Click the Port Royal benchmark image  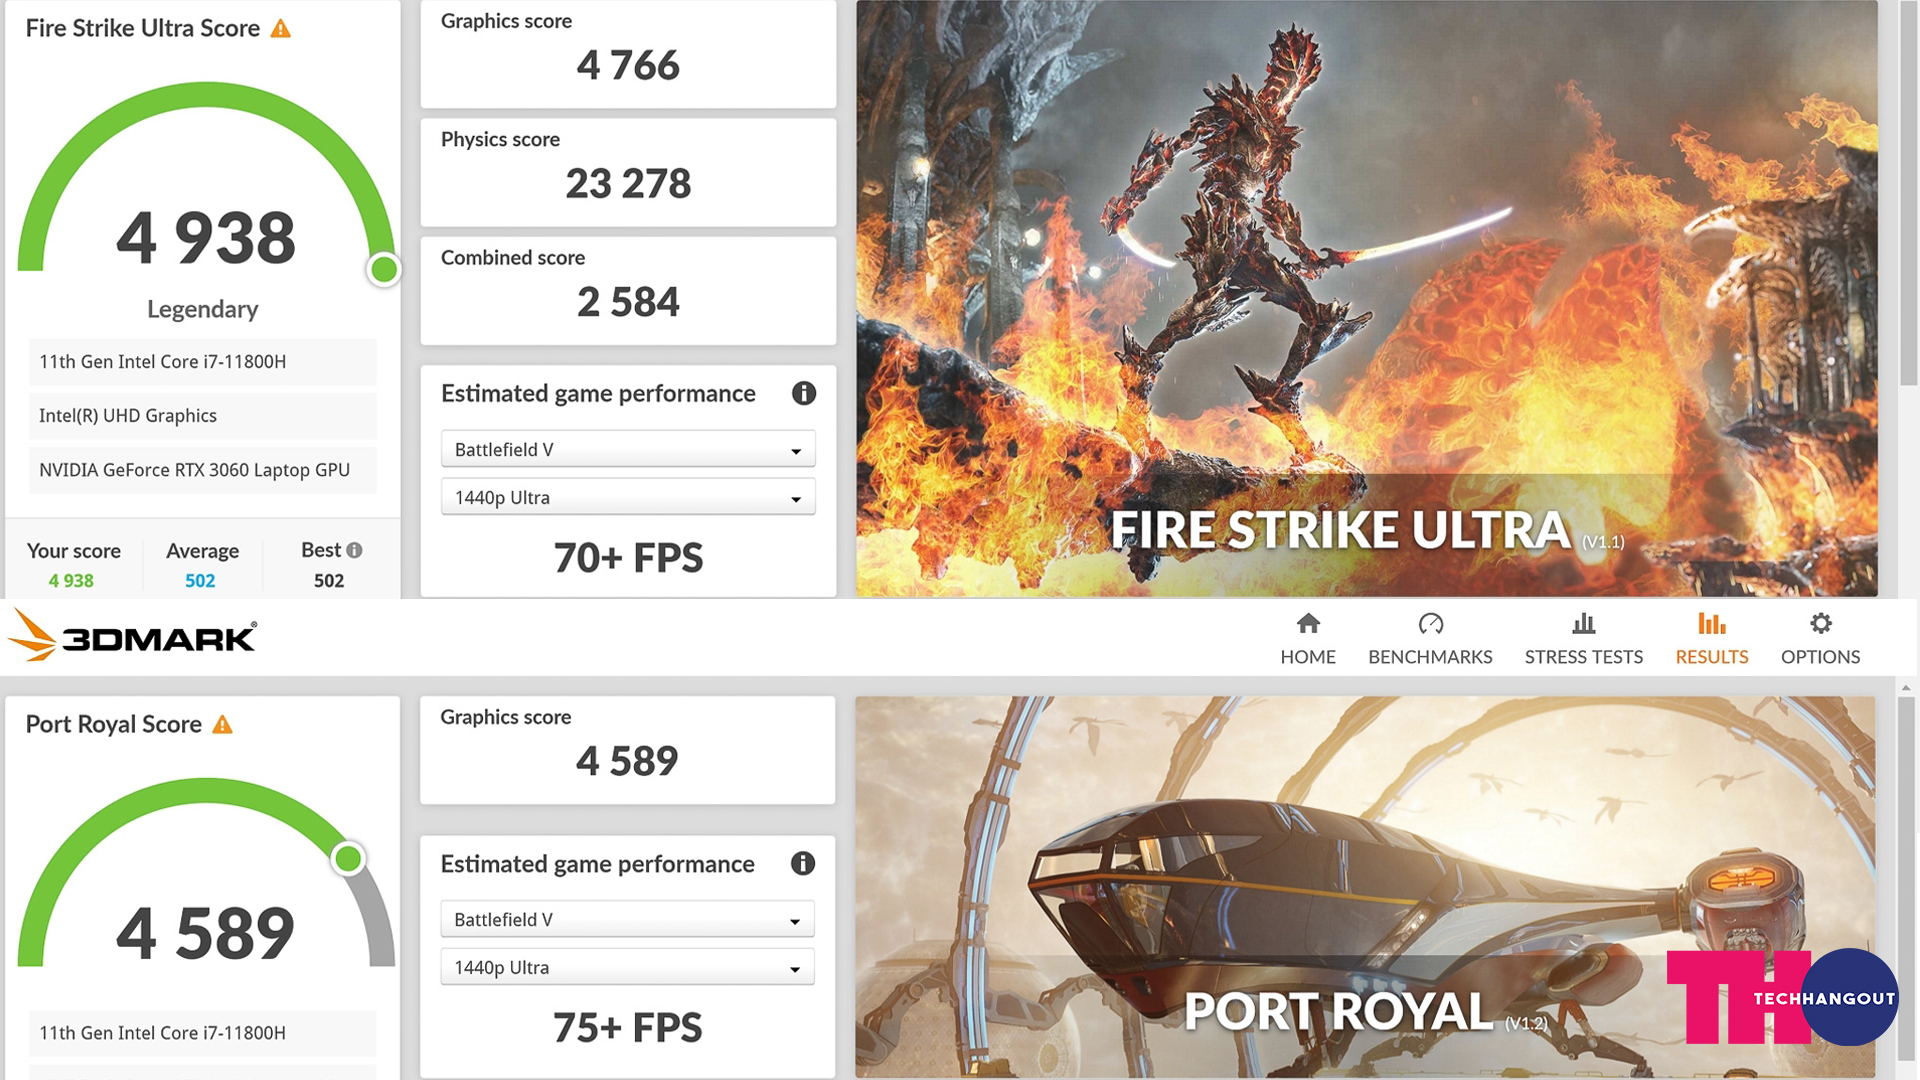click(1365, 887)
